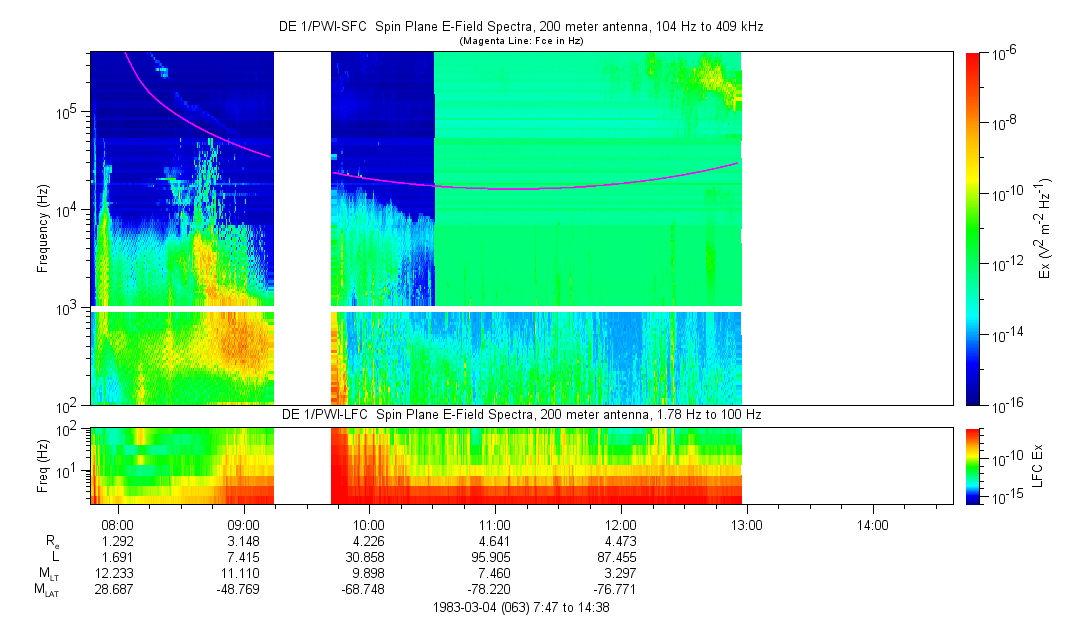Click the Ex spectral density colorbar
The height and width of the screenshot is (620, 1083).
tap(974, 229)
